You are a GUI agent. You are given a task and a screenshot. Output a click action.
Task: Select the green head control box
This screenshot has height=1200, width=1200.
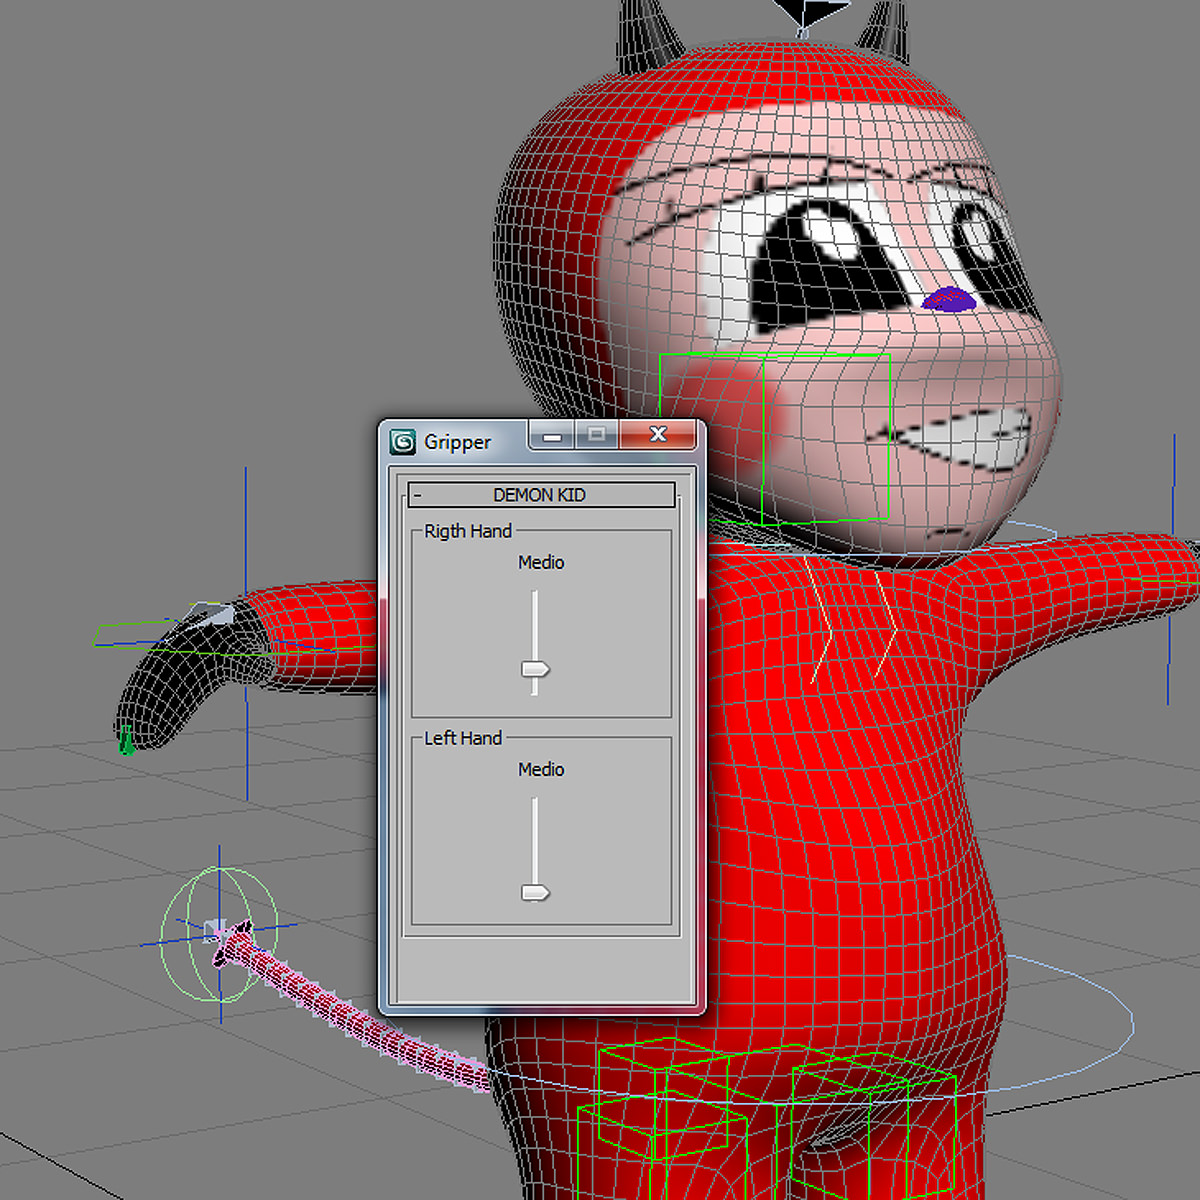click(x=775, y=438)
